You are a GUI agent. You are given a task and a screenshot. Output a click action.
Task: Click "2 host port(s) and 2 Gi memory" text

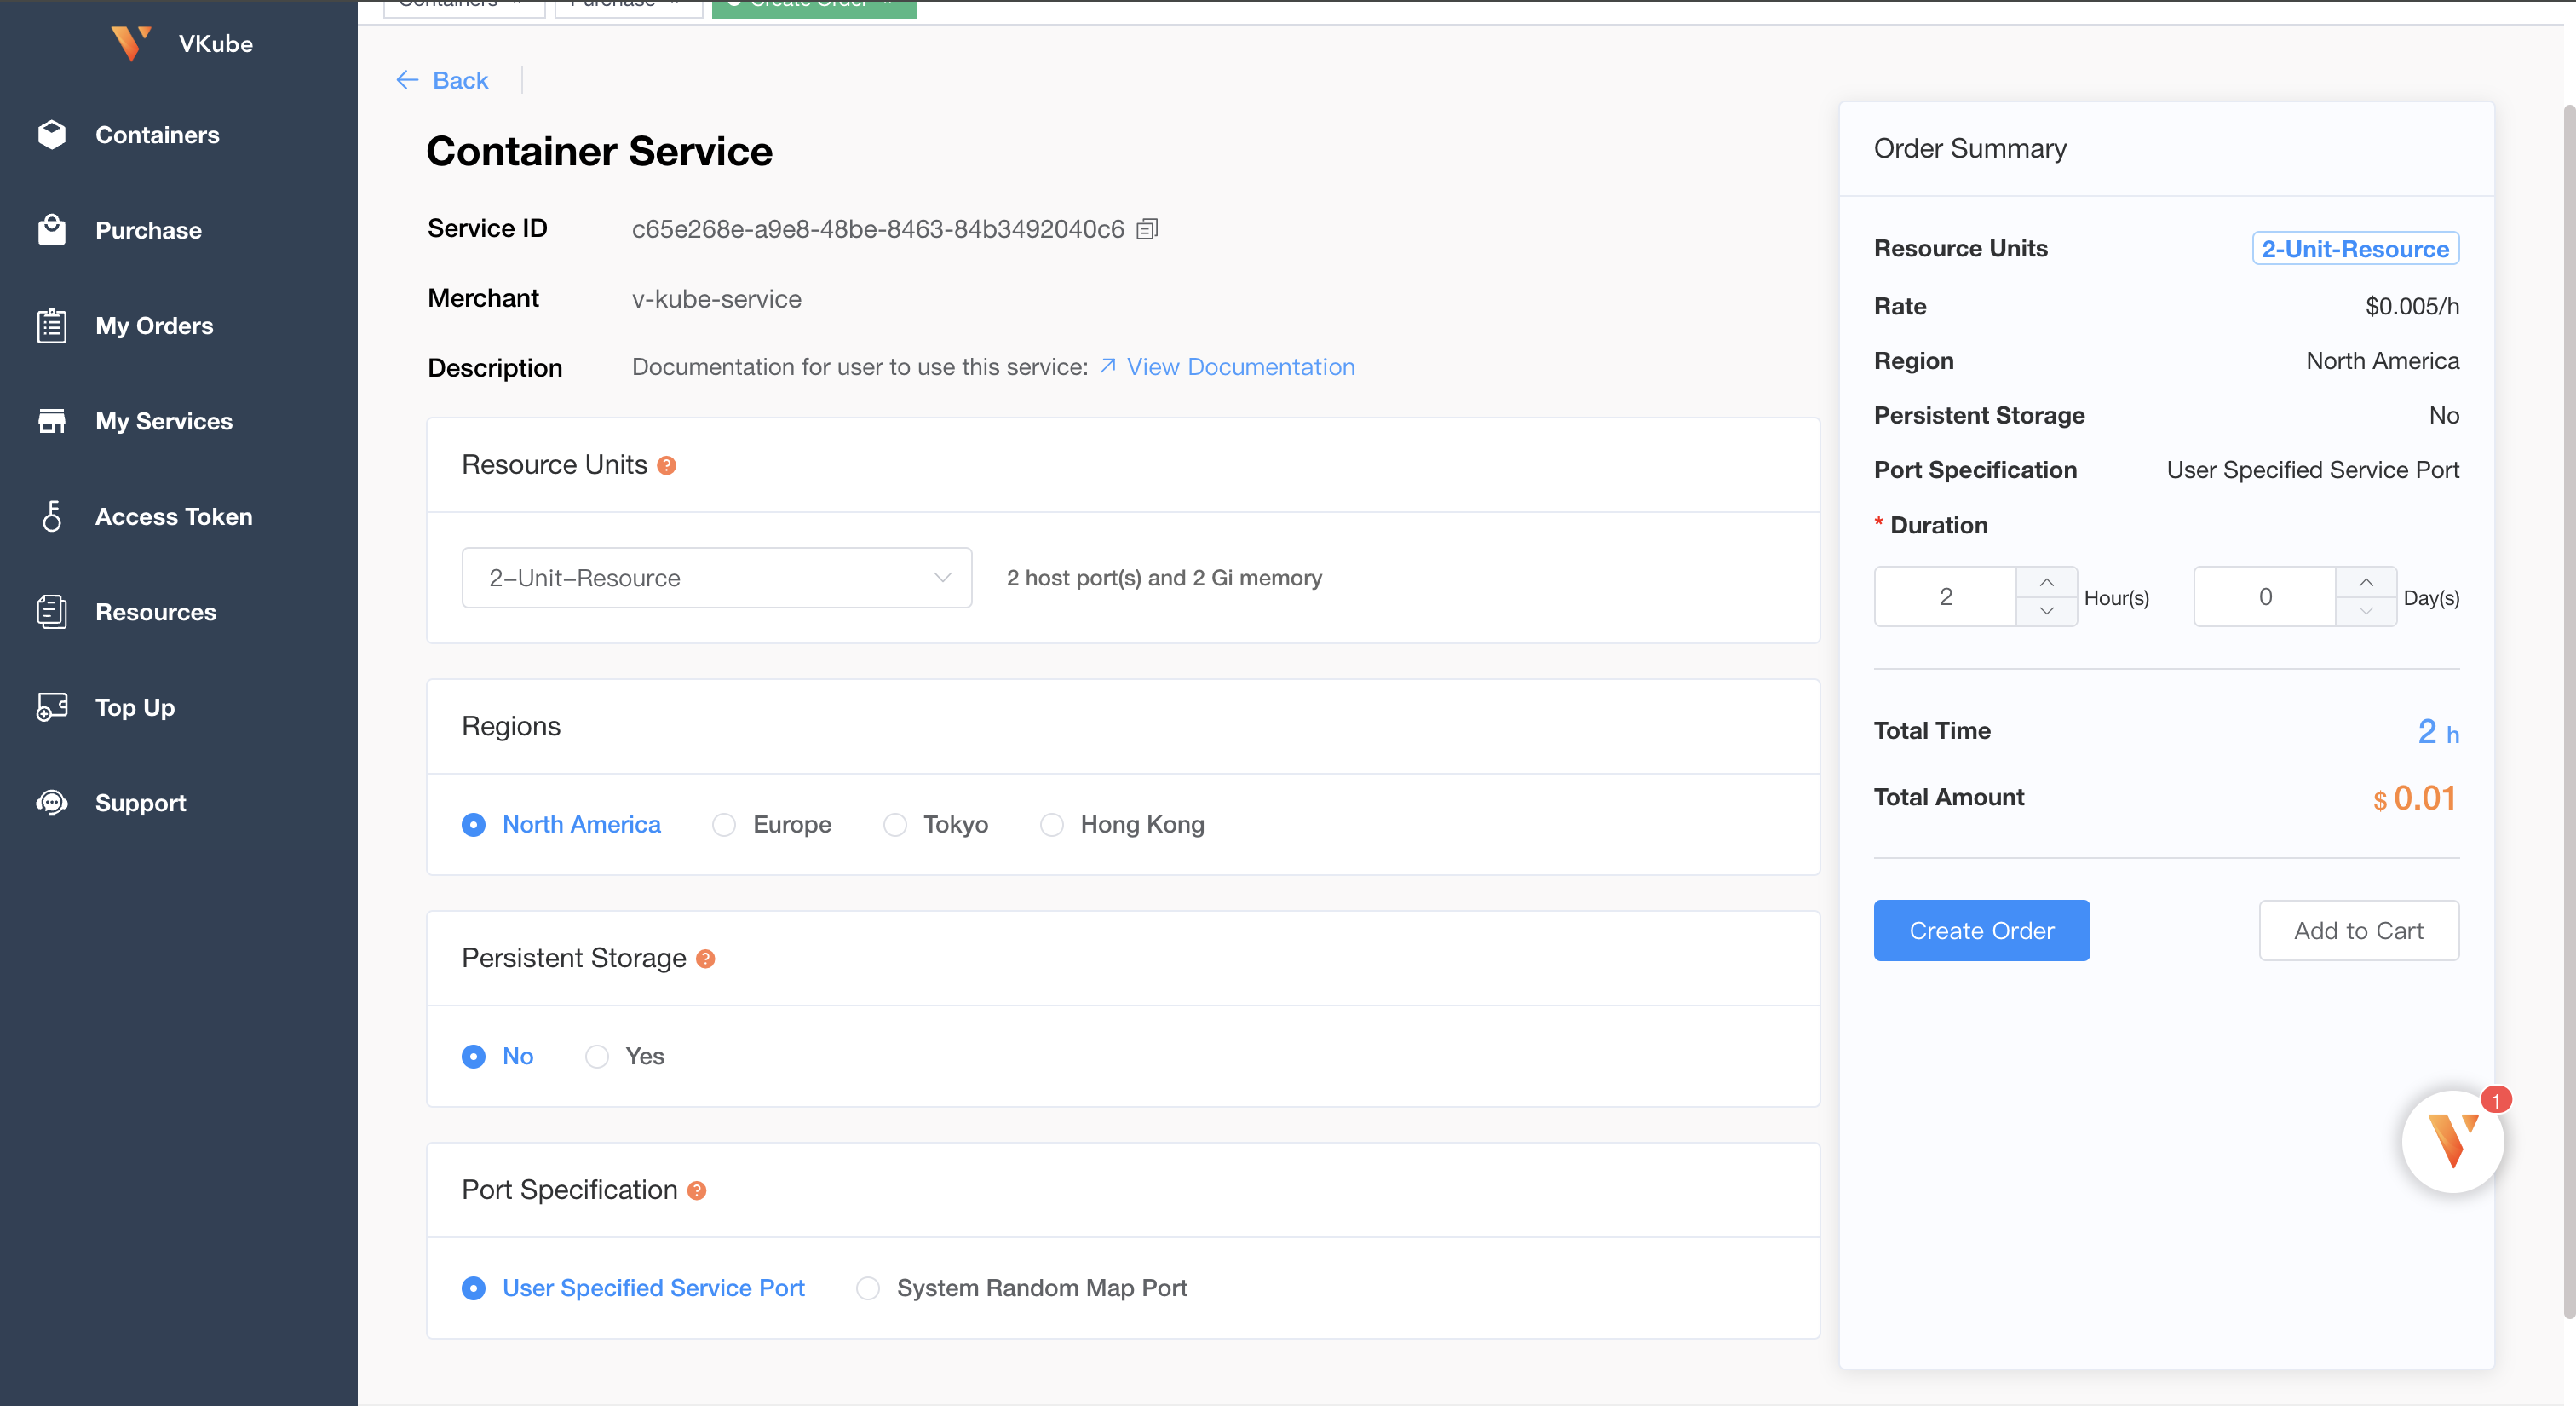[1164, 577]
